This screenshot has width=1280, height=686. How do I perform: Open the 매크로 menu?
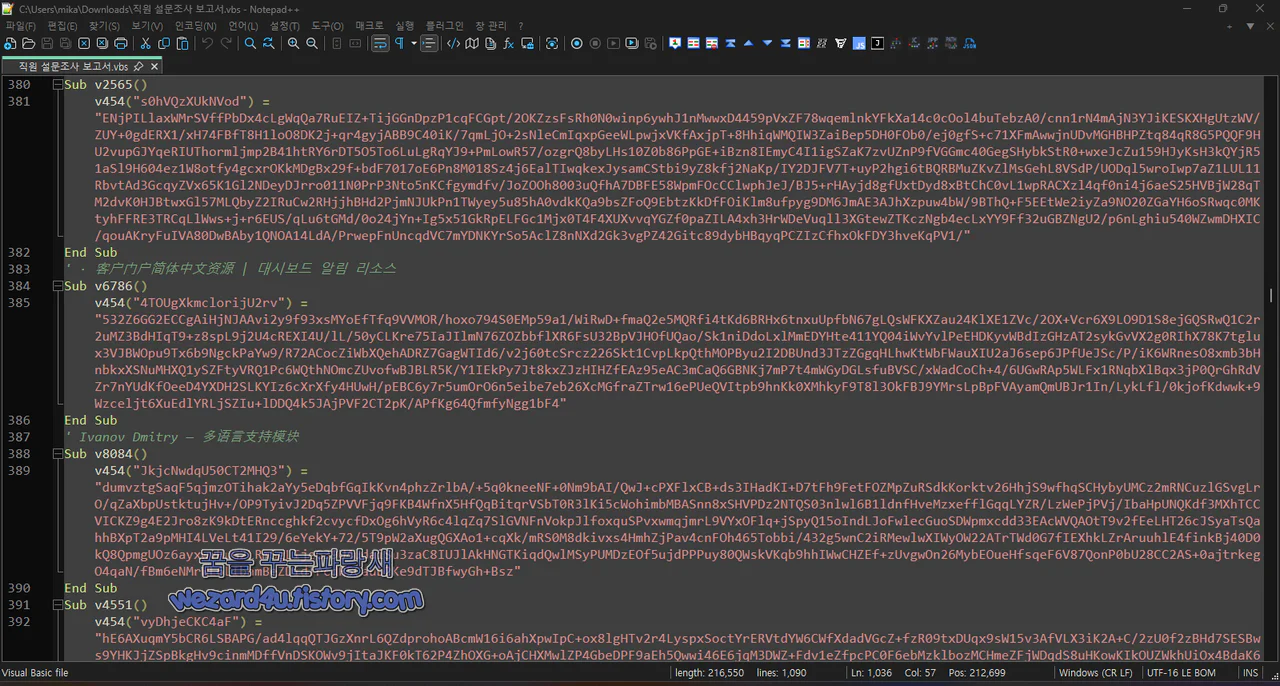(369, 25)
